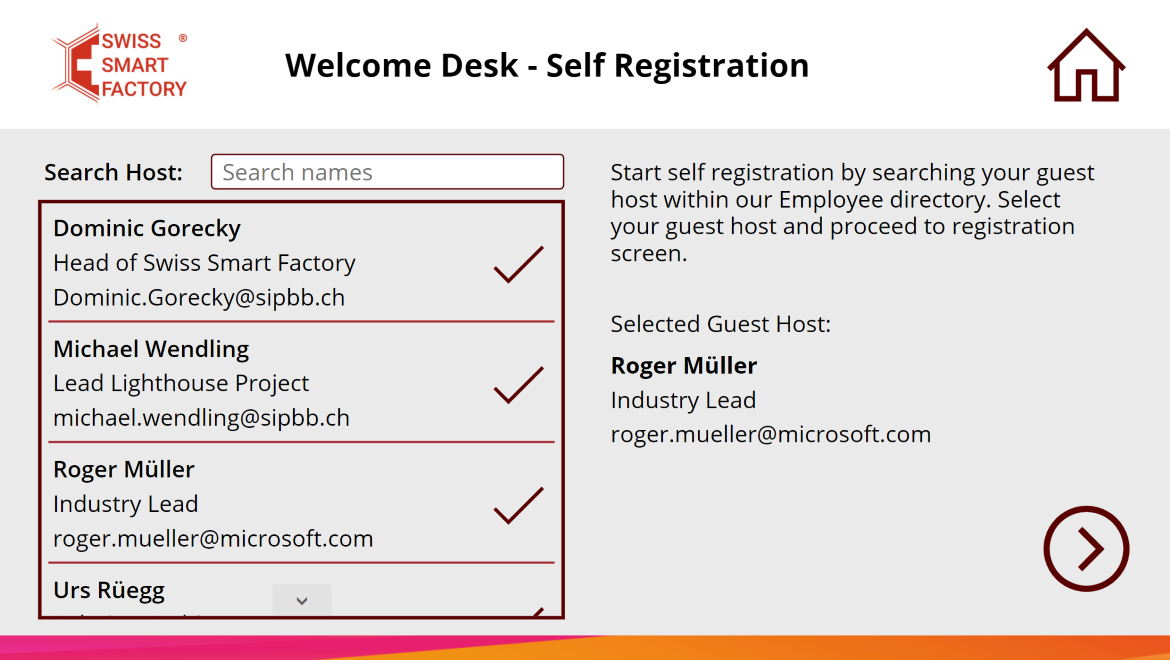The height and width of the screenshot is (660, 1170).
Task: Click selected host email on right panel
Action: (771, 434)
